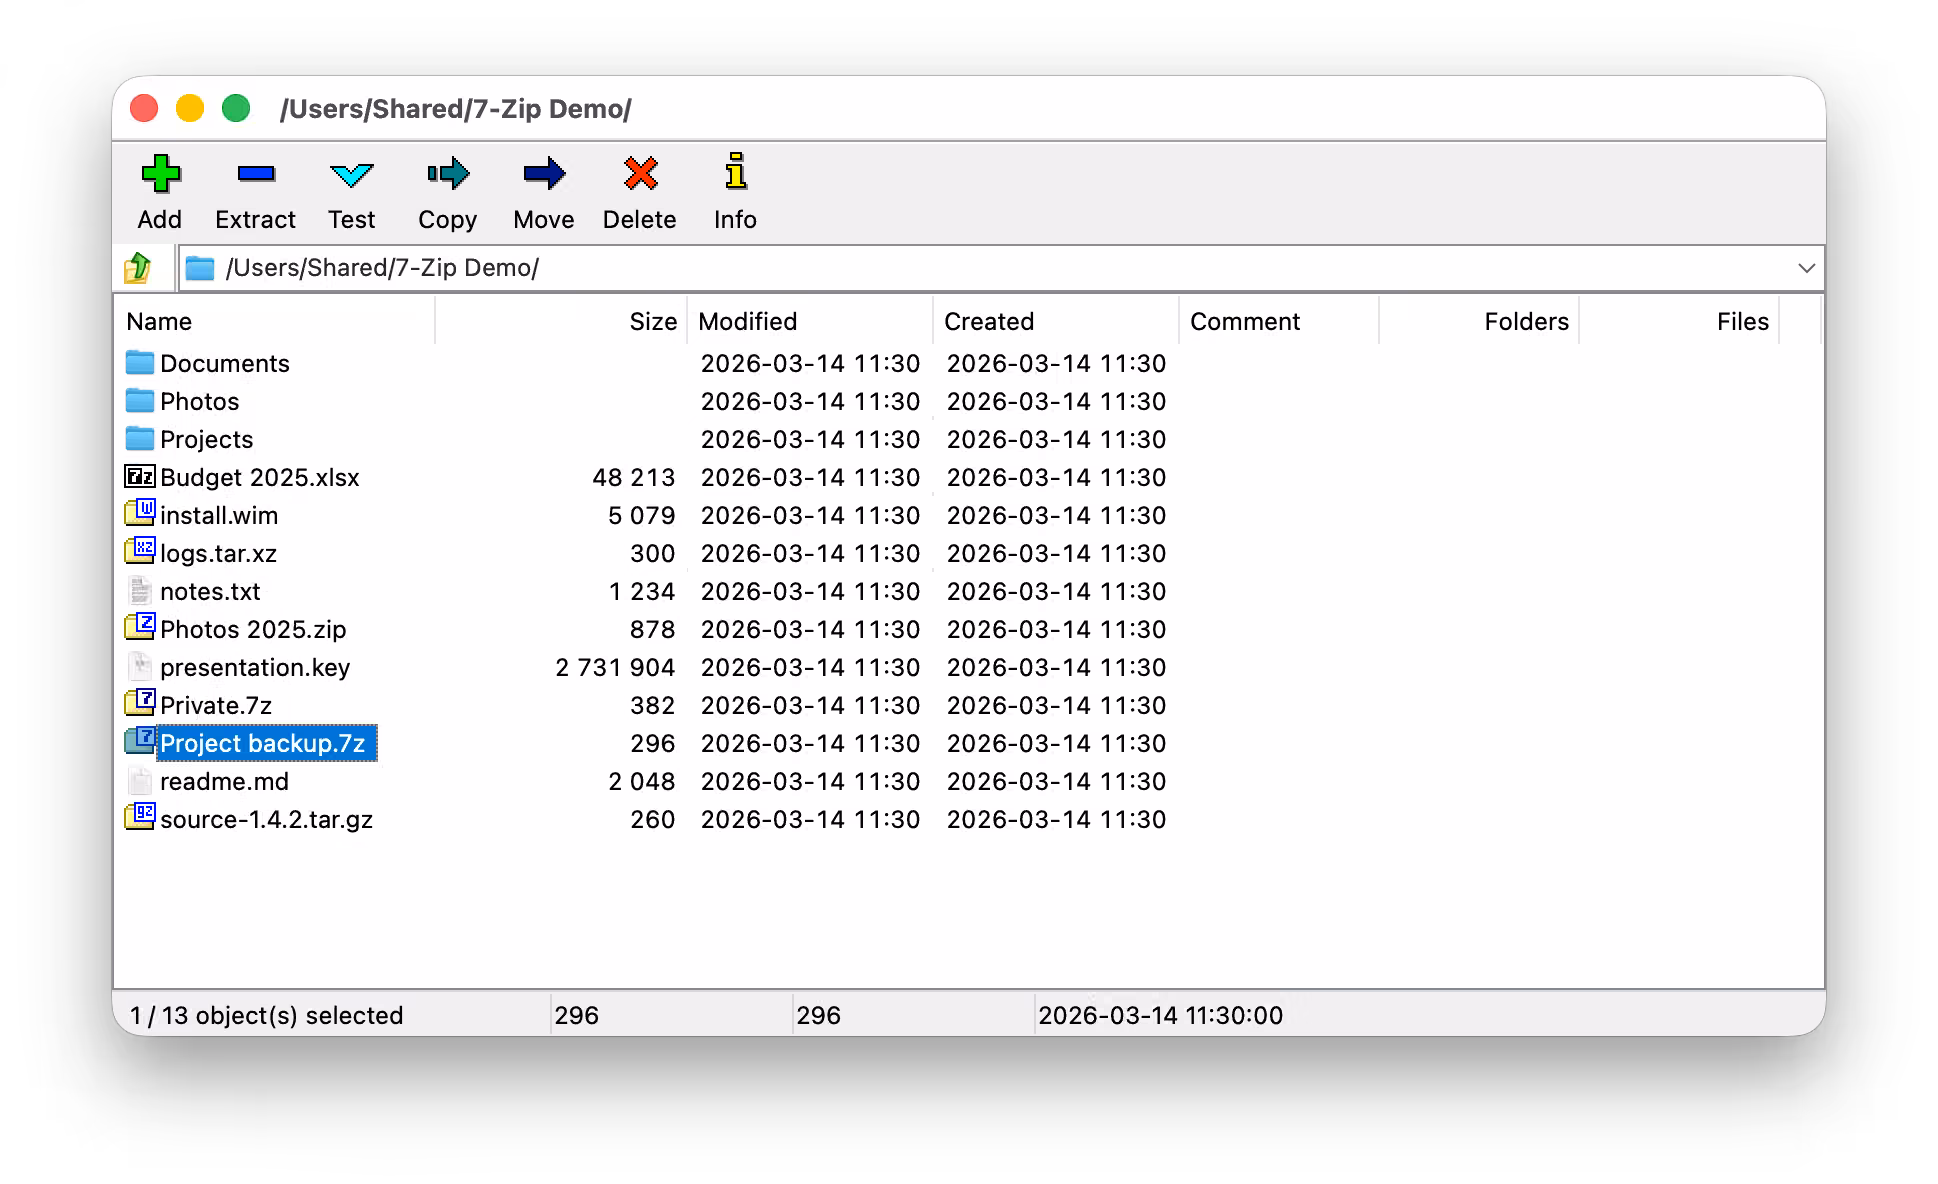This screenshot has width=1938, height=1184.
Task: Click the Copy arrow icon
Action: point(448,174)
